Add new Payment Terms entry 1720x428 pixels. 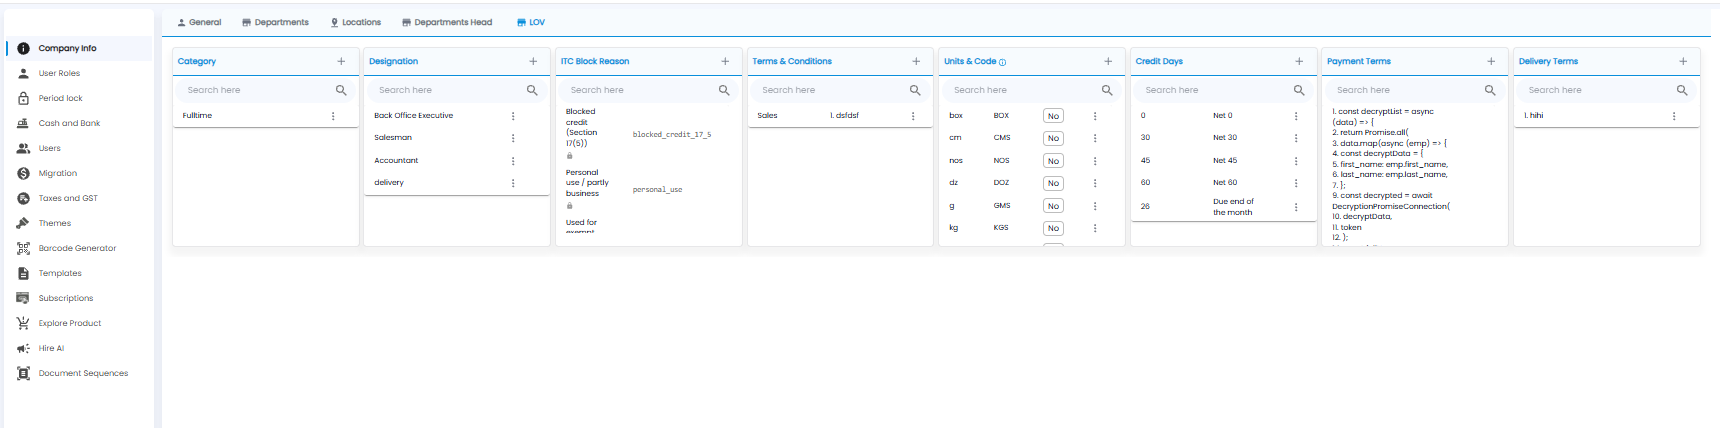click(1491, 61)
